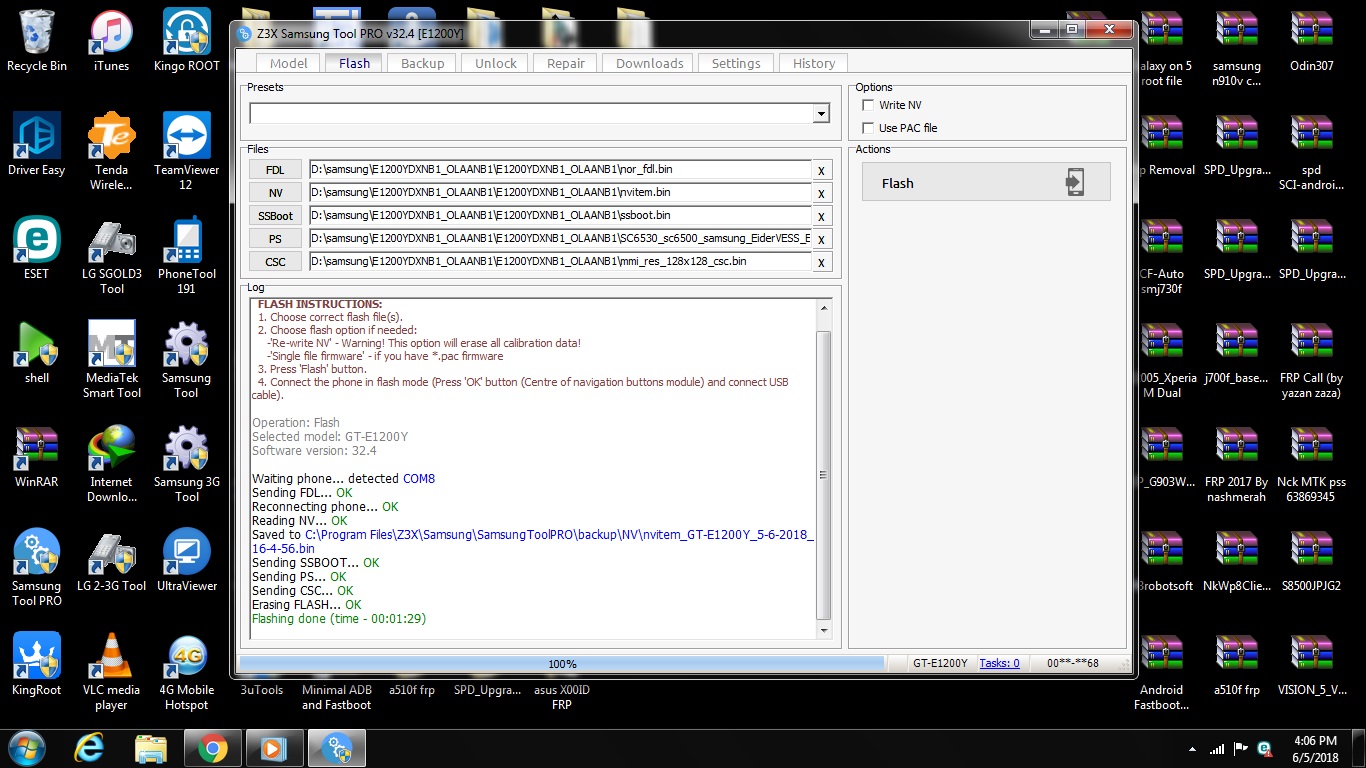Clear the NV file path
Image resolution: width=1366 pixels, height=768 pixels.
point(821,194)
